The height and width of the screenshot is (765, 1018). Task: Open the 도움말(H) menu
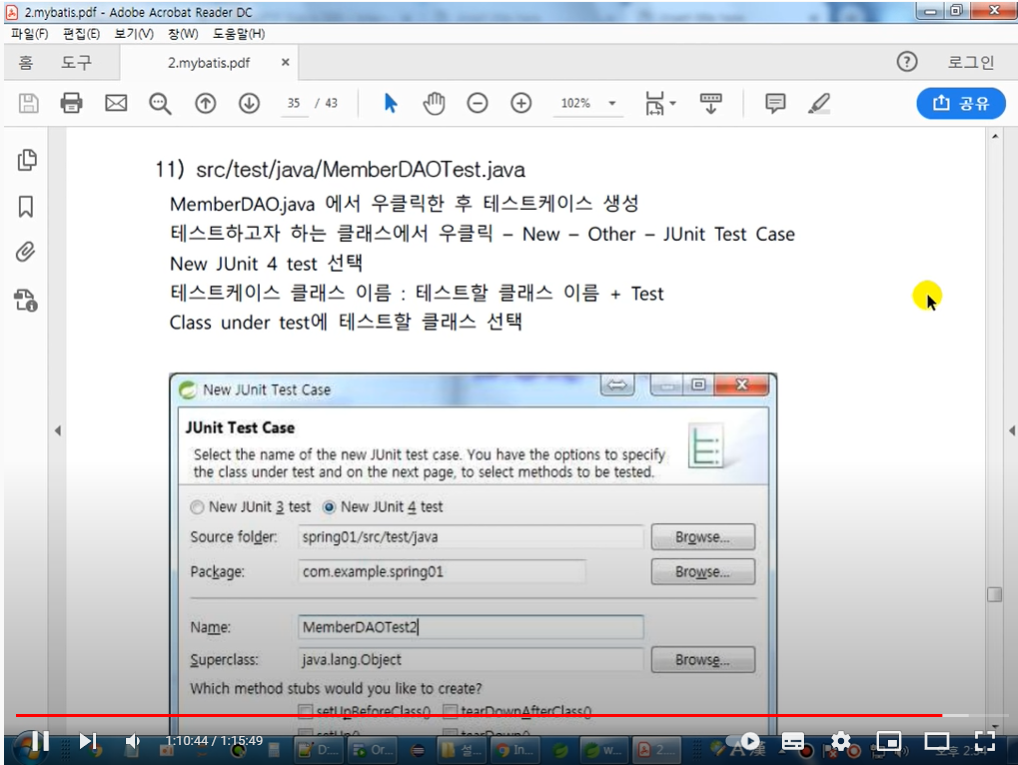click(239, 34)
